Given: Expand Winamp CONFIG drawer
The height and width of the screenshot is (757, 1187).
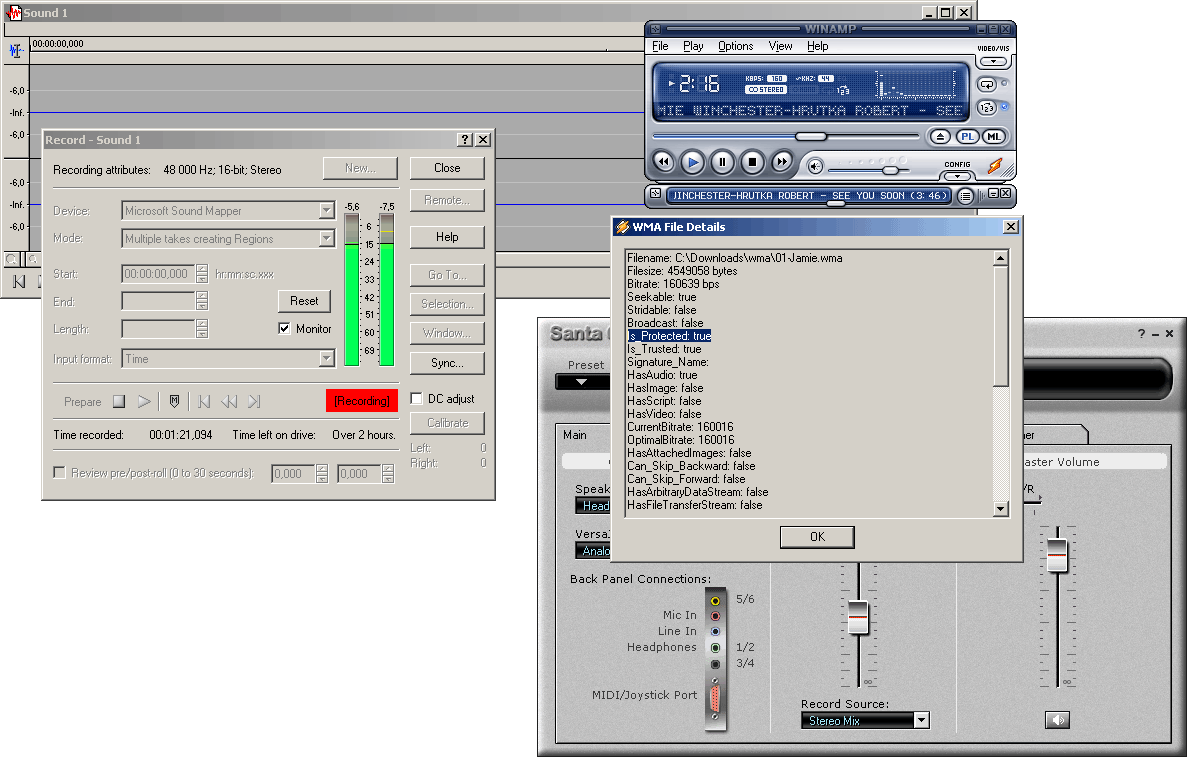Looking at the screenshot, I should tap(958, 176).
